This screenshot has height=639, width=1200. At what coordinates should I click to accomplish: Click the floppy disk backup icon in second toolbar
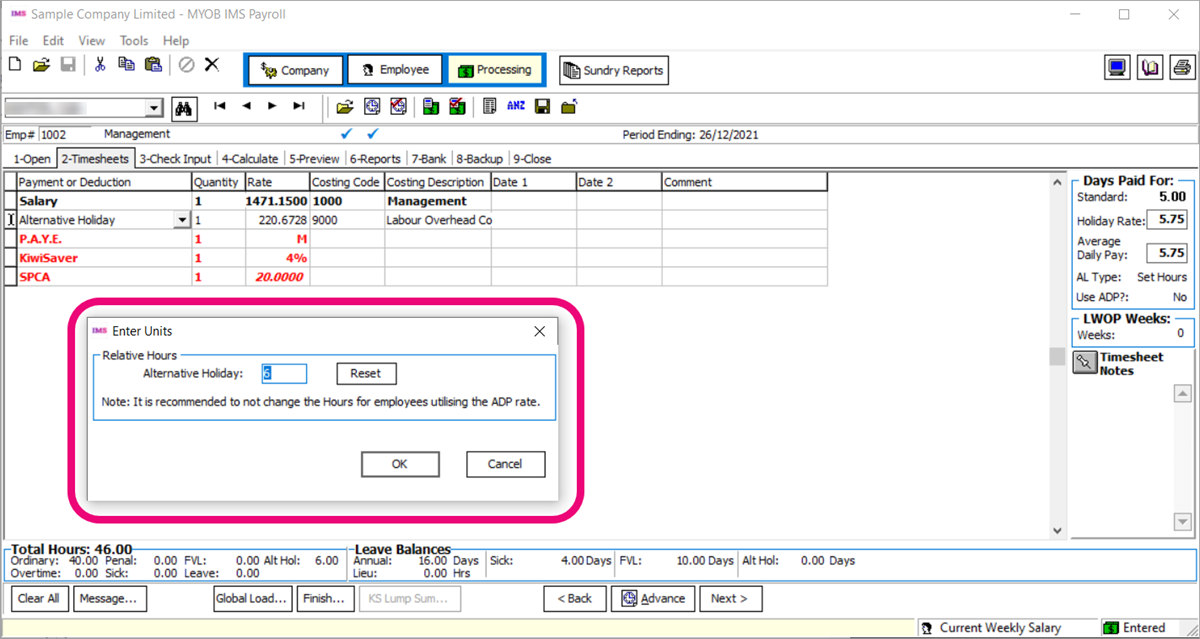pos(542,106)
